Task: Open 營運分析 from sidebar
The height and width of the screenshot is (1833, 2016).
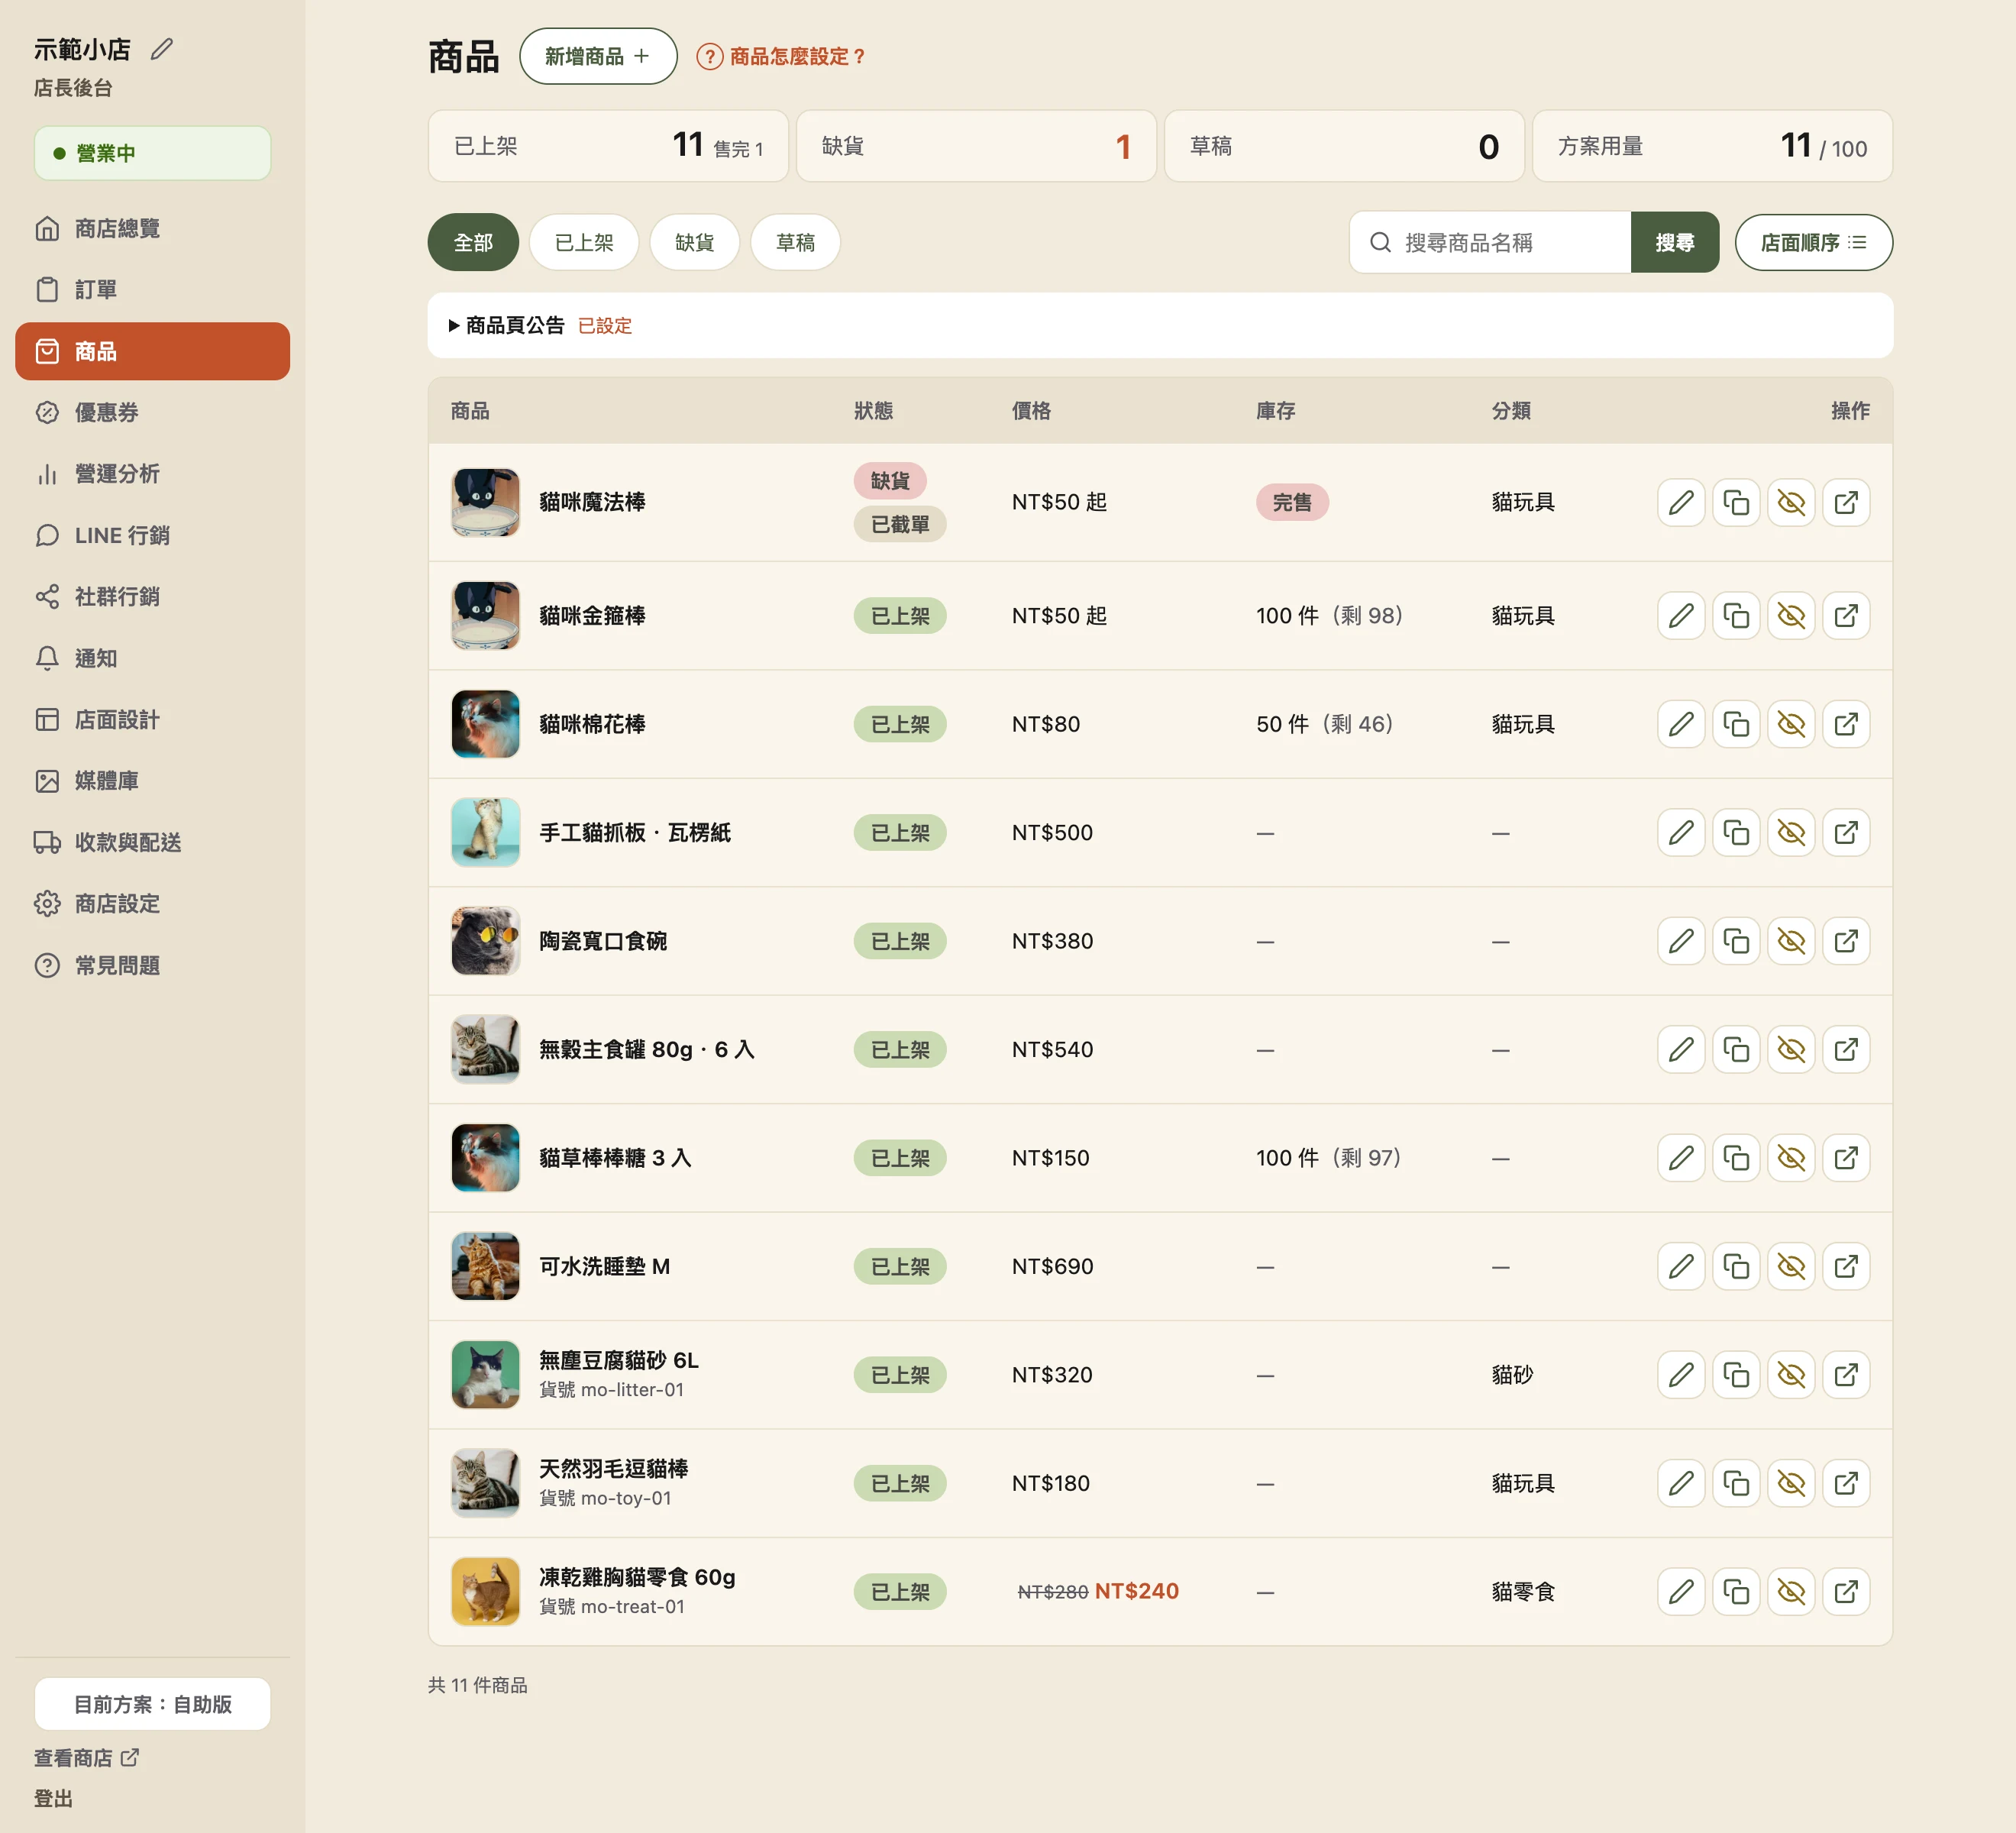Action: (152, 474)
